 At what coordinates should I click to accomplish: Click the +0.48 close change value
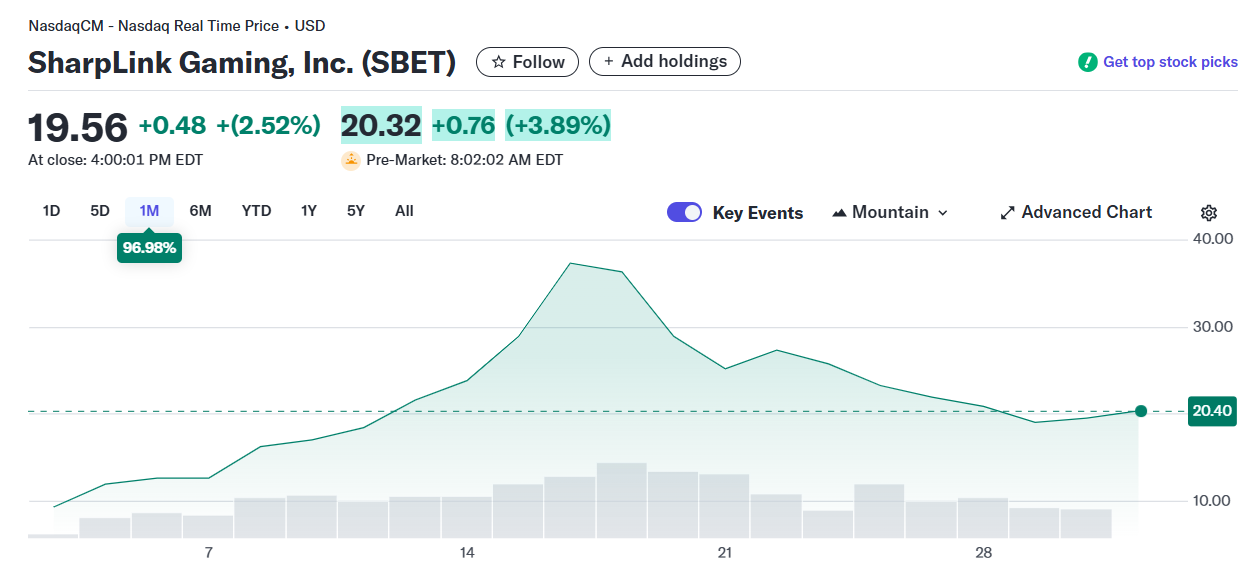click(x=172, y=126)
